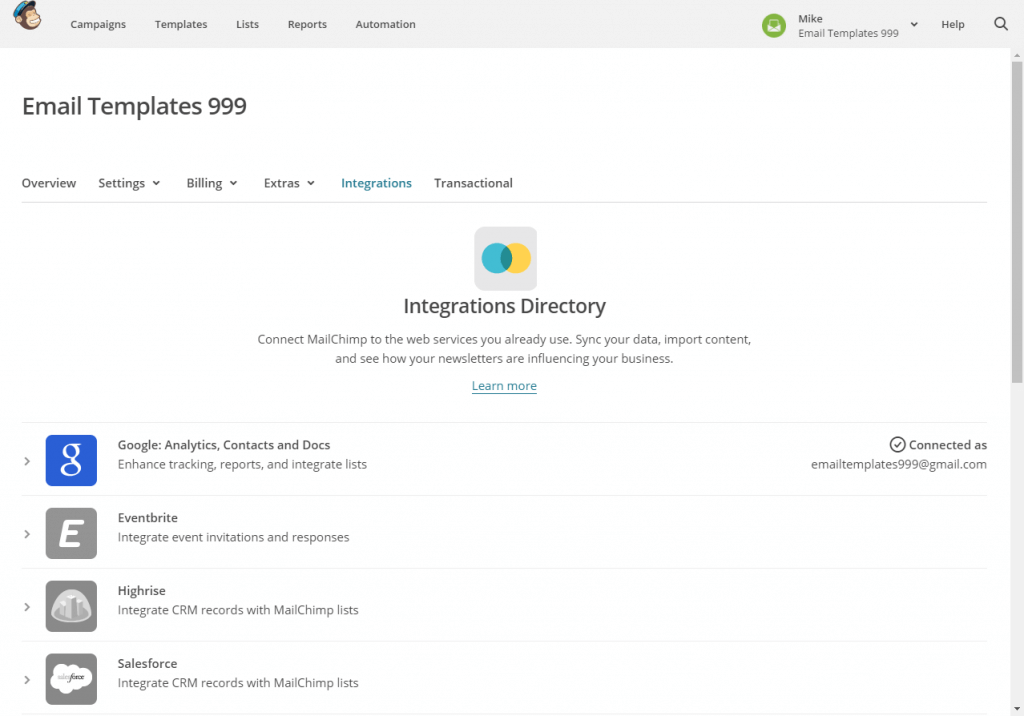Click the Integrations Directory heading
The image size is (1024, 716).
coord(505,306)
